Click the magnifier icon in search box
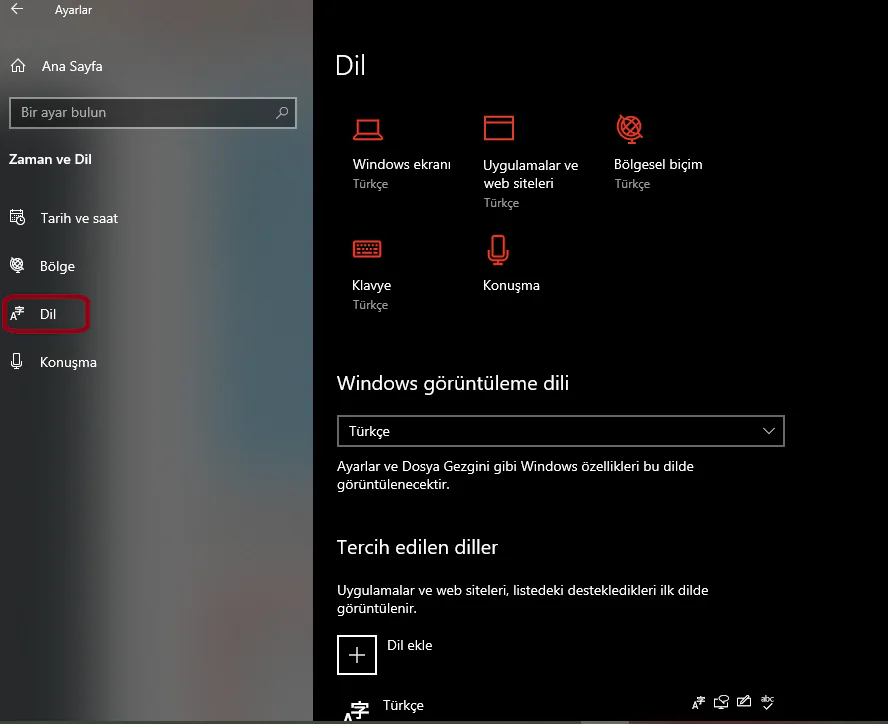Image resolution: width=888 pixels, height=724 pixels. (x=283, y=113)
